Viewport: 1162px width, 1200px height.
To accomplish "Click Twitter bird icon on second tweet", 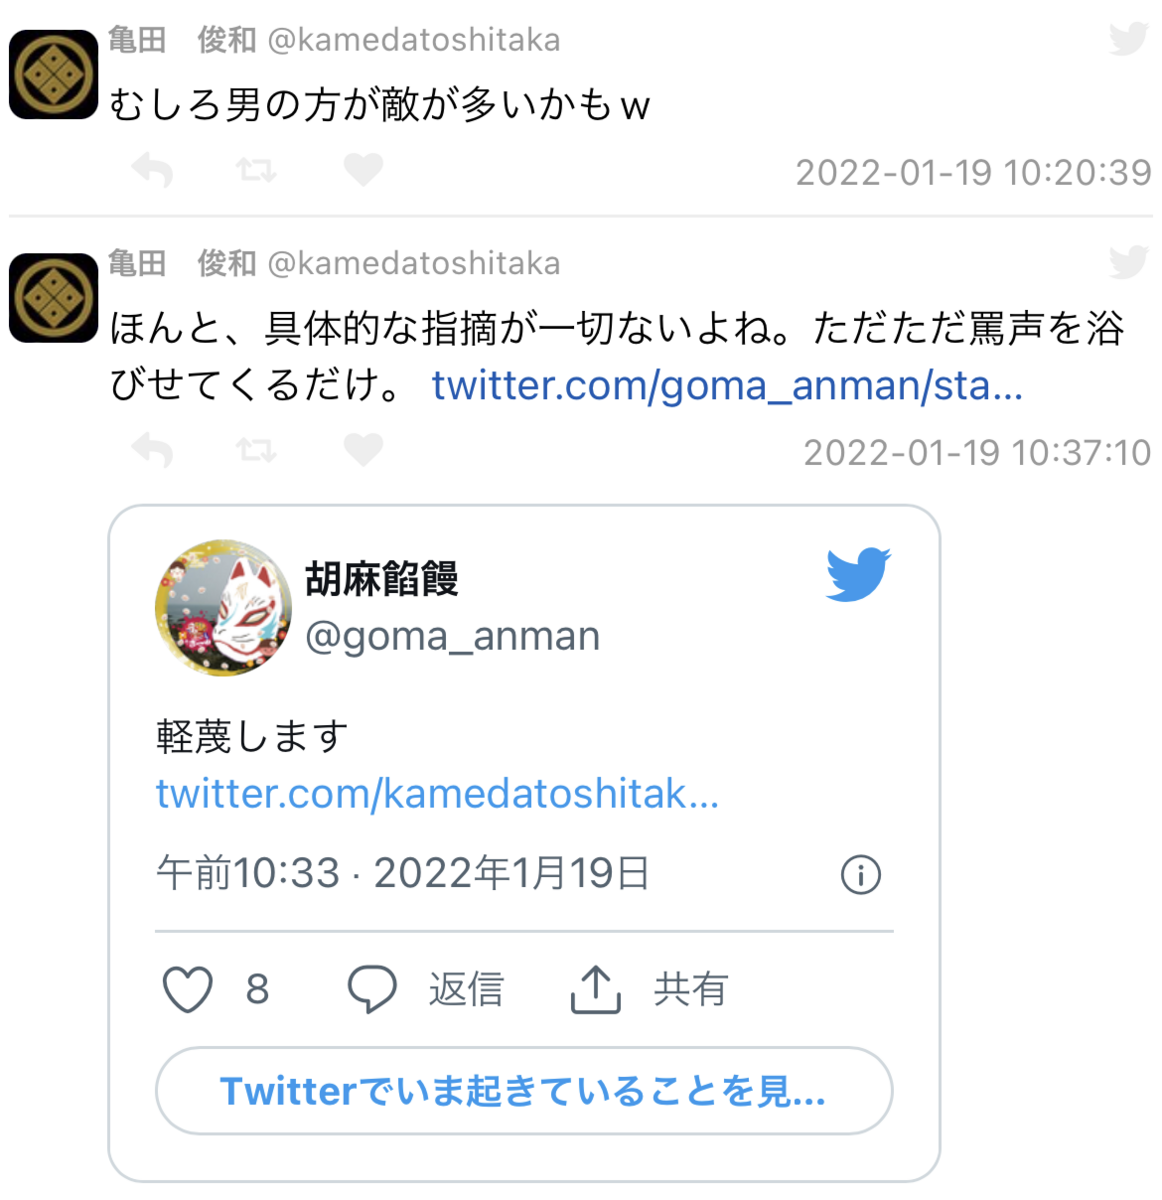I will tap(1129, 262).
